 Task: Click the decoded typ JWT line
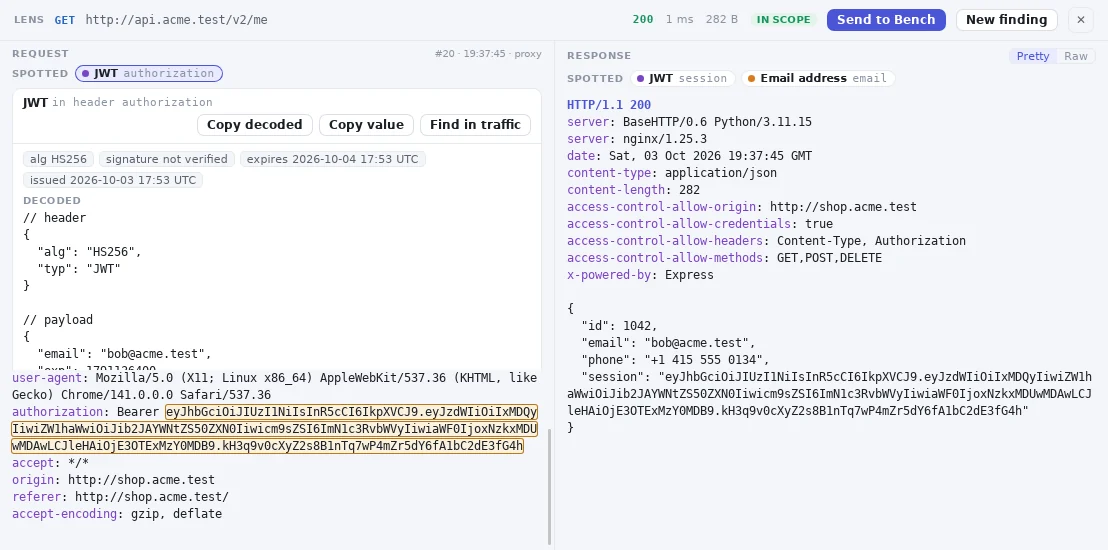click(x=79, y=269)
